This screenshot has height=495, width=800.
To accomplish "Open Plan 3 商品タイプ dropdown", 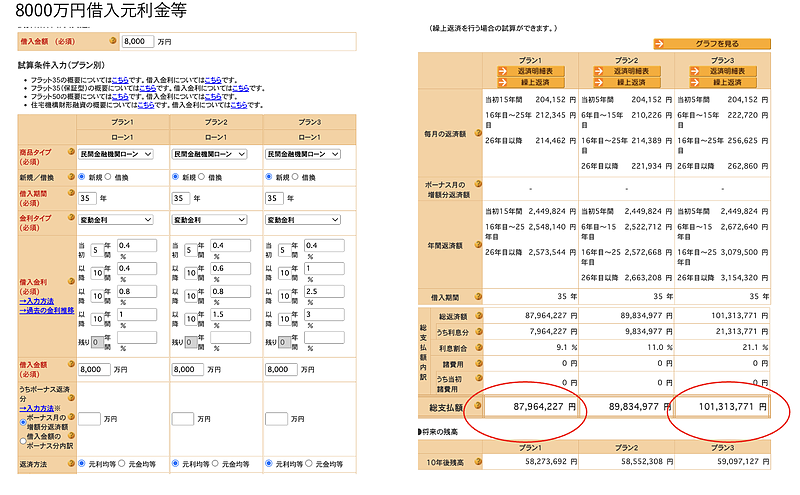I will pyautogui.click(x=301, y=154).
